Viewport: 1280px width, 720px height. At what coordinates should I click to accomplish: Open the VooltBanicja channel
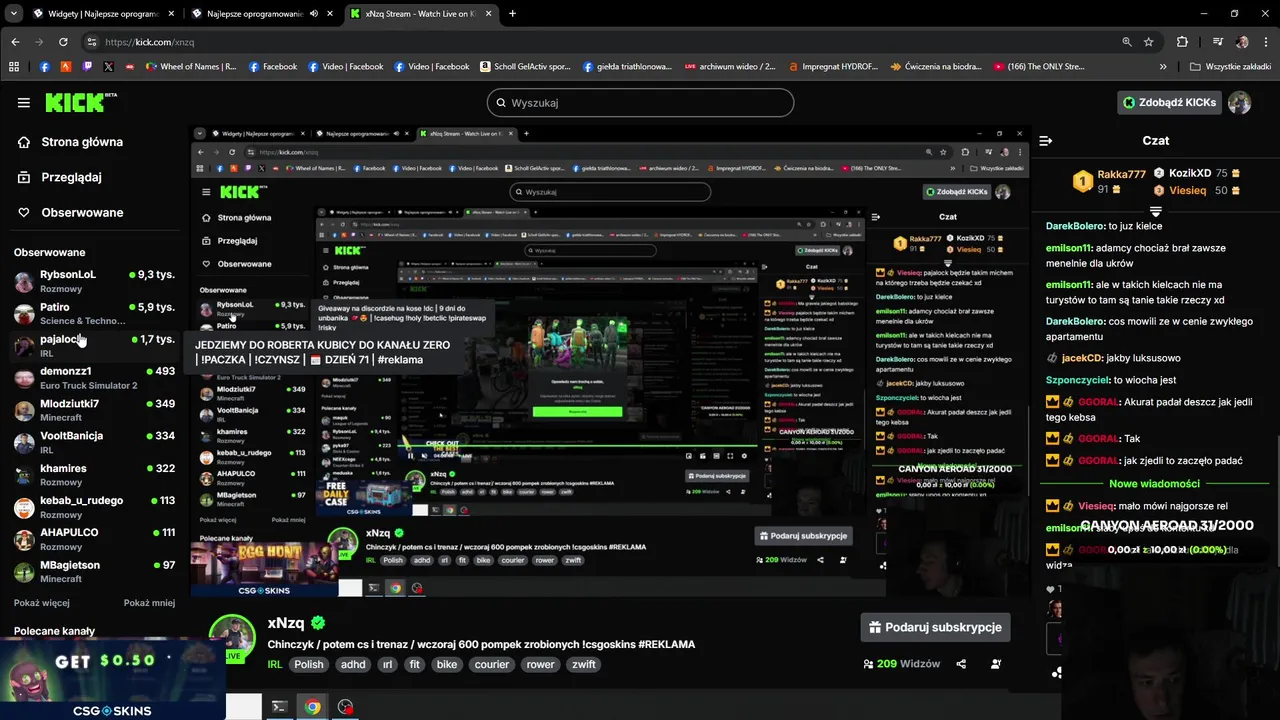(95, 442)
